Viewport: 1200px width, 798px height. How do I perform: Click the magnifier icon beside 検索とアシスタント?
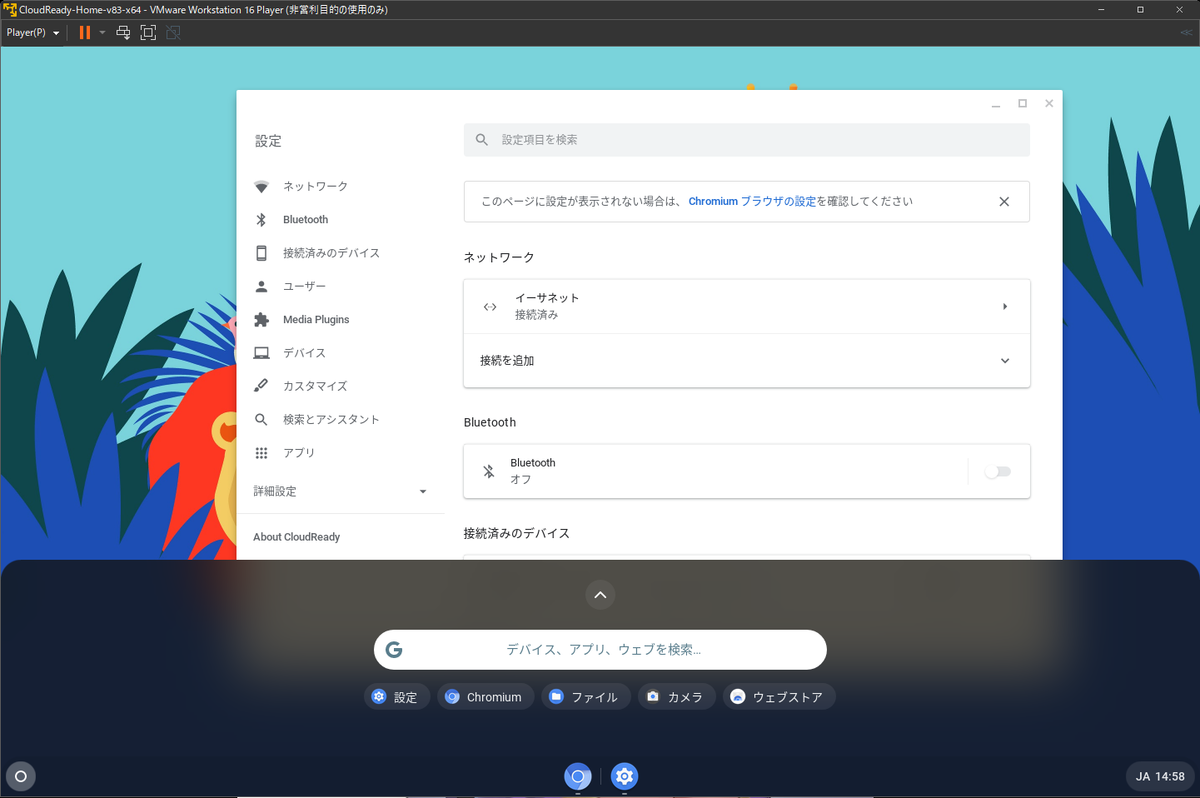[x=261, y=420]
